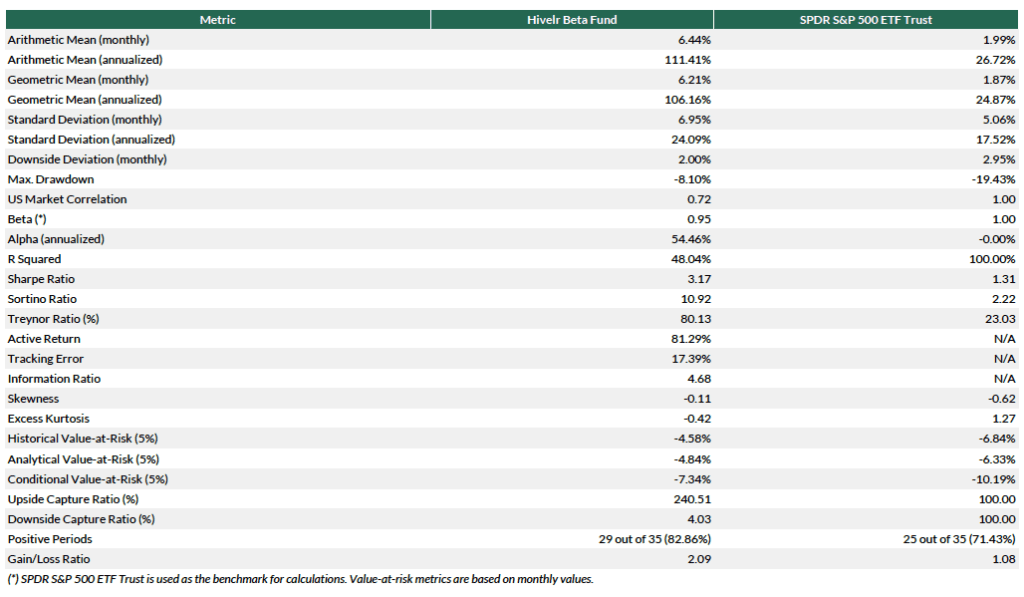Click the "Downside Deviation (monthly)" row label
1024x597 pixels.
tap(87, 159)
